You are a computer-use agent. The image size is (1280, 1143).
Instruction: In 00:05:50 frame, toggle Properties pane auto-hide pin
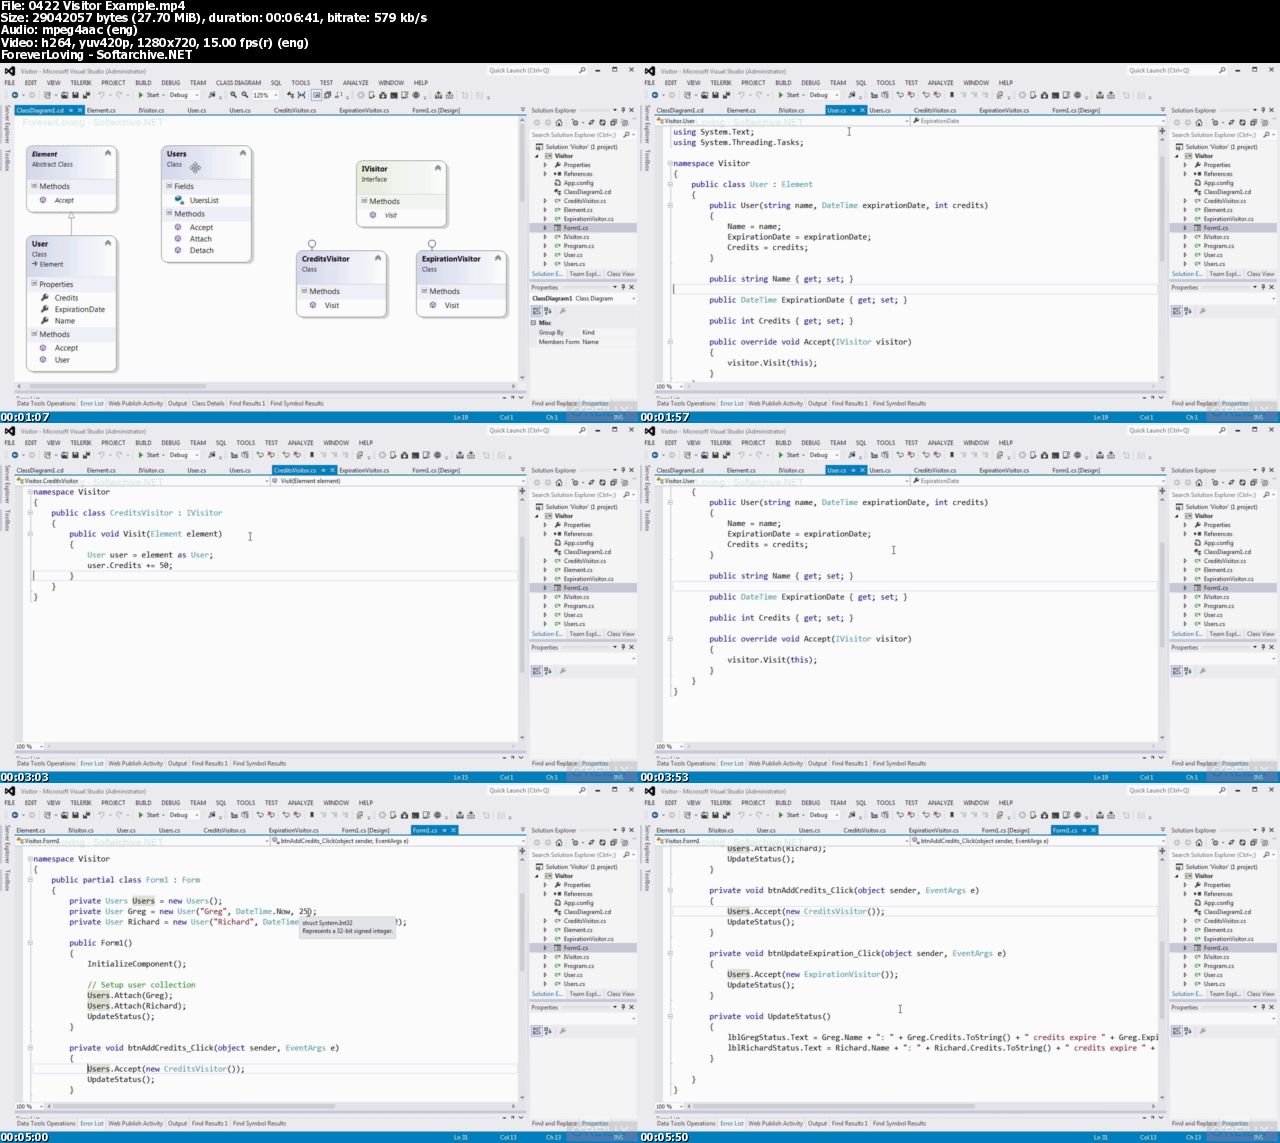click(1263, 1008)
